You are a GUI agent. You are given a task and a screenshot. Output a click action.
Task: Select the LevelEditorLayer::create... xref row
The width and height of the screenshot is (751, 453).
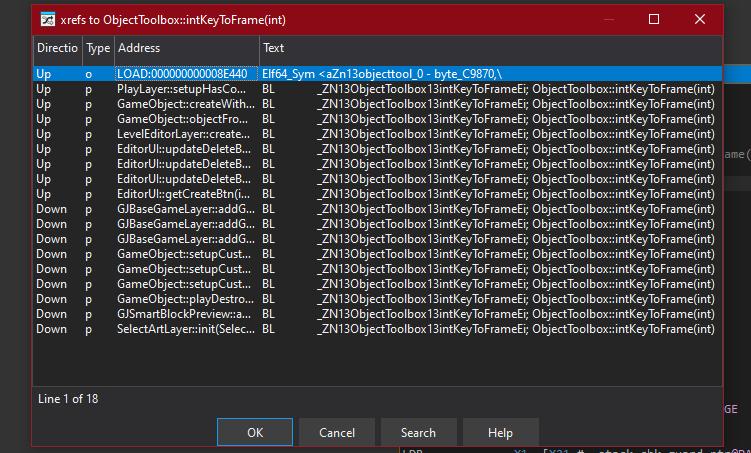(x=378, y=134)
